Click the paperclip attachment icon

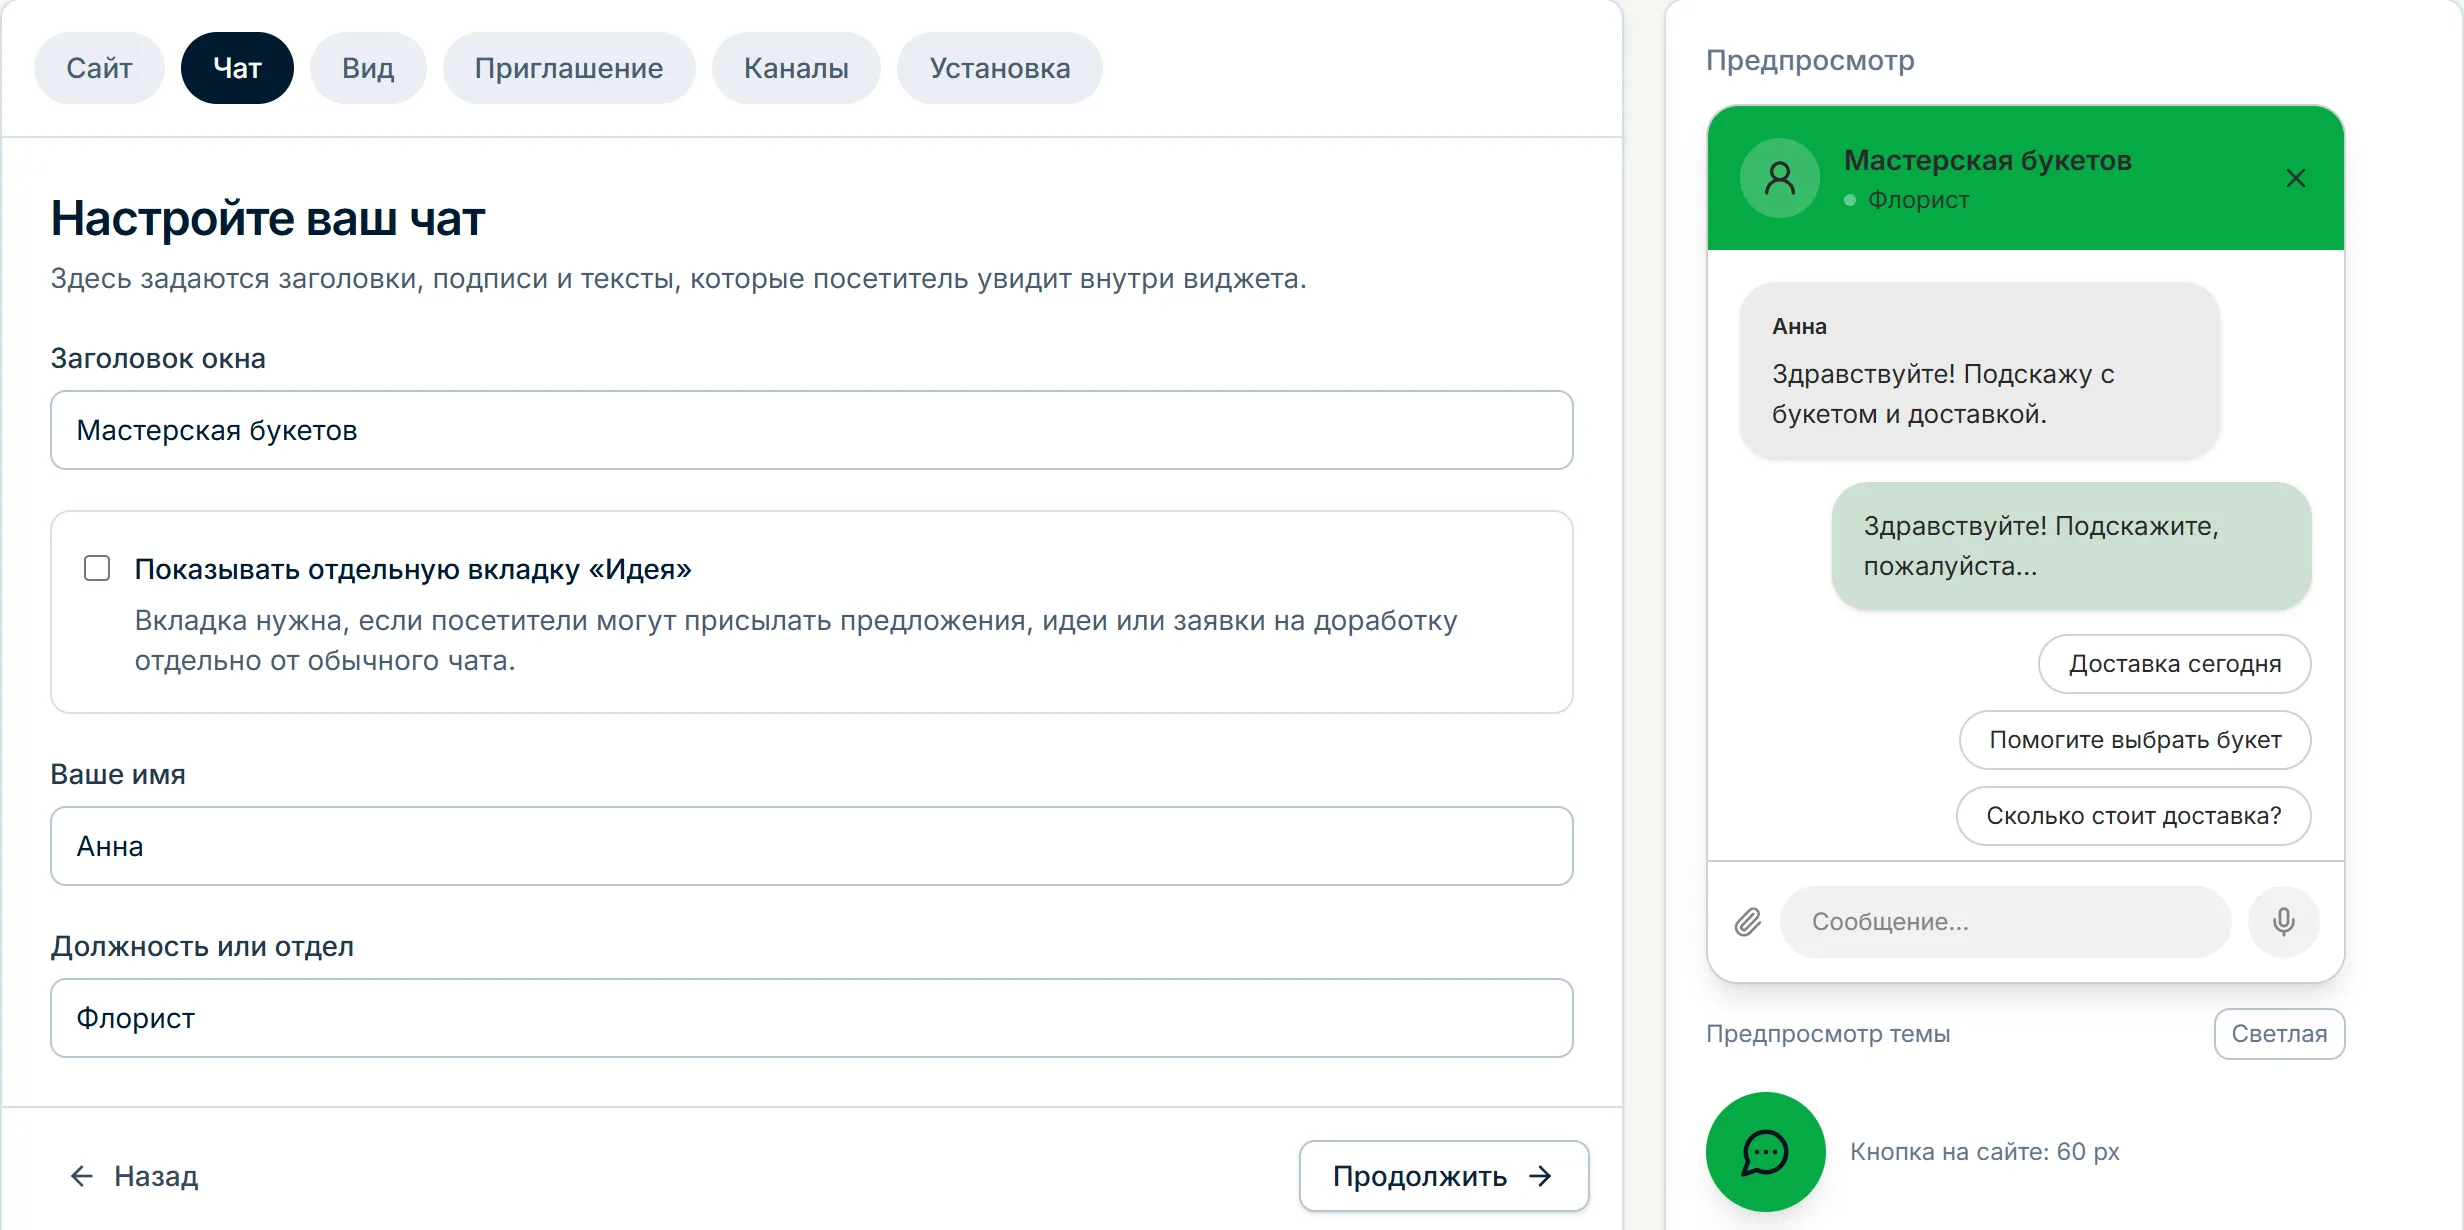[x=1747, y=922]
